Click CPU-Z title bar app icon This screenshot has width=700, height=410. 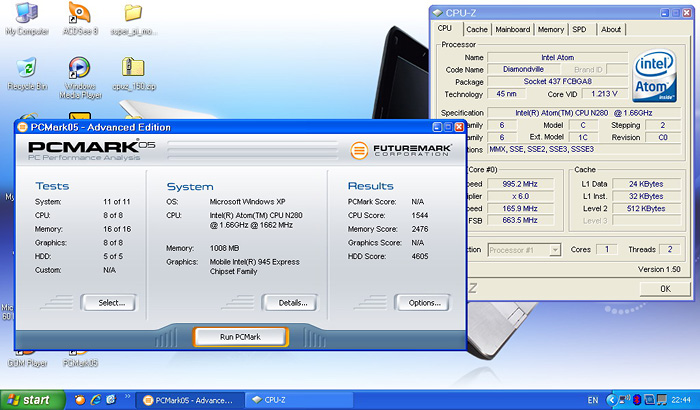[x=438, y=13]
